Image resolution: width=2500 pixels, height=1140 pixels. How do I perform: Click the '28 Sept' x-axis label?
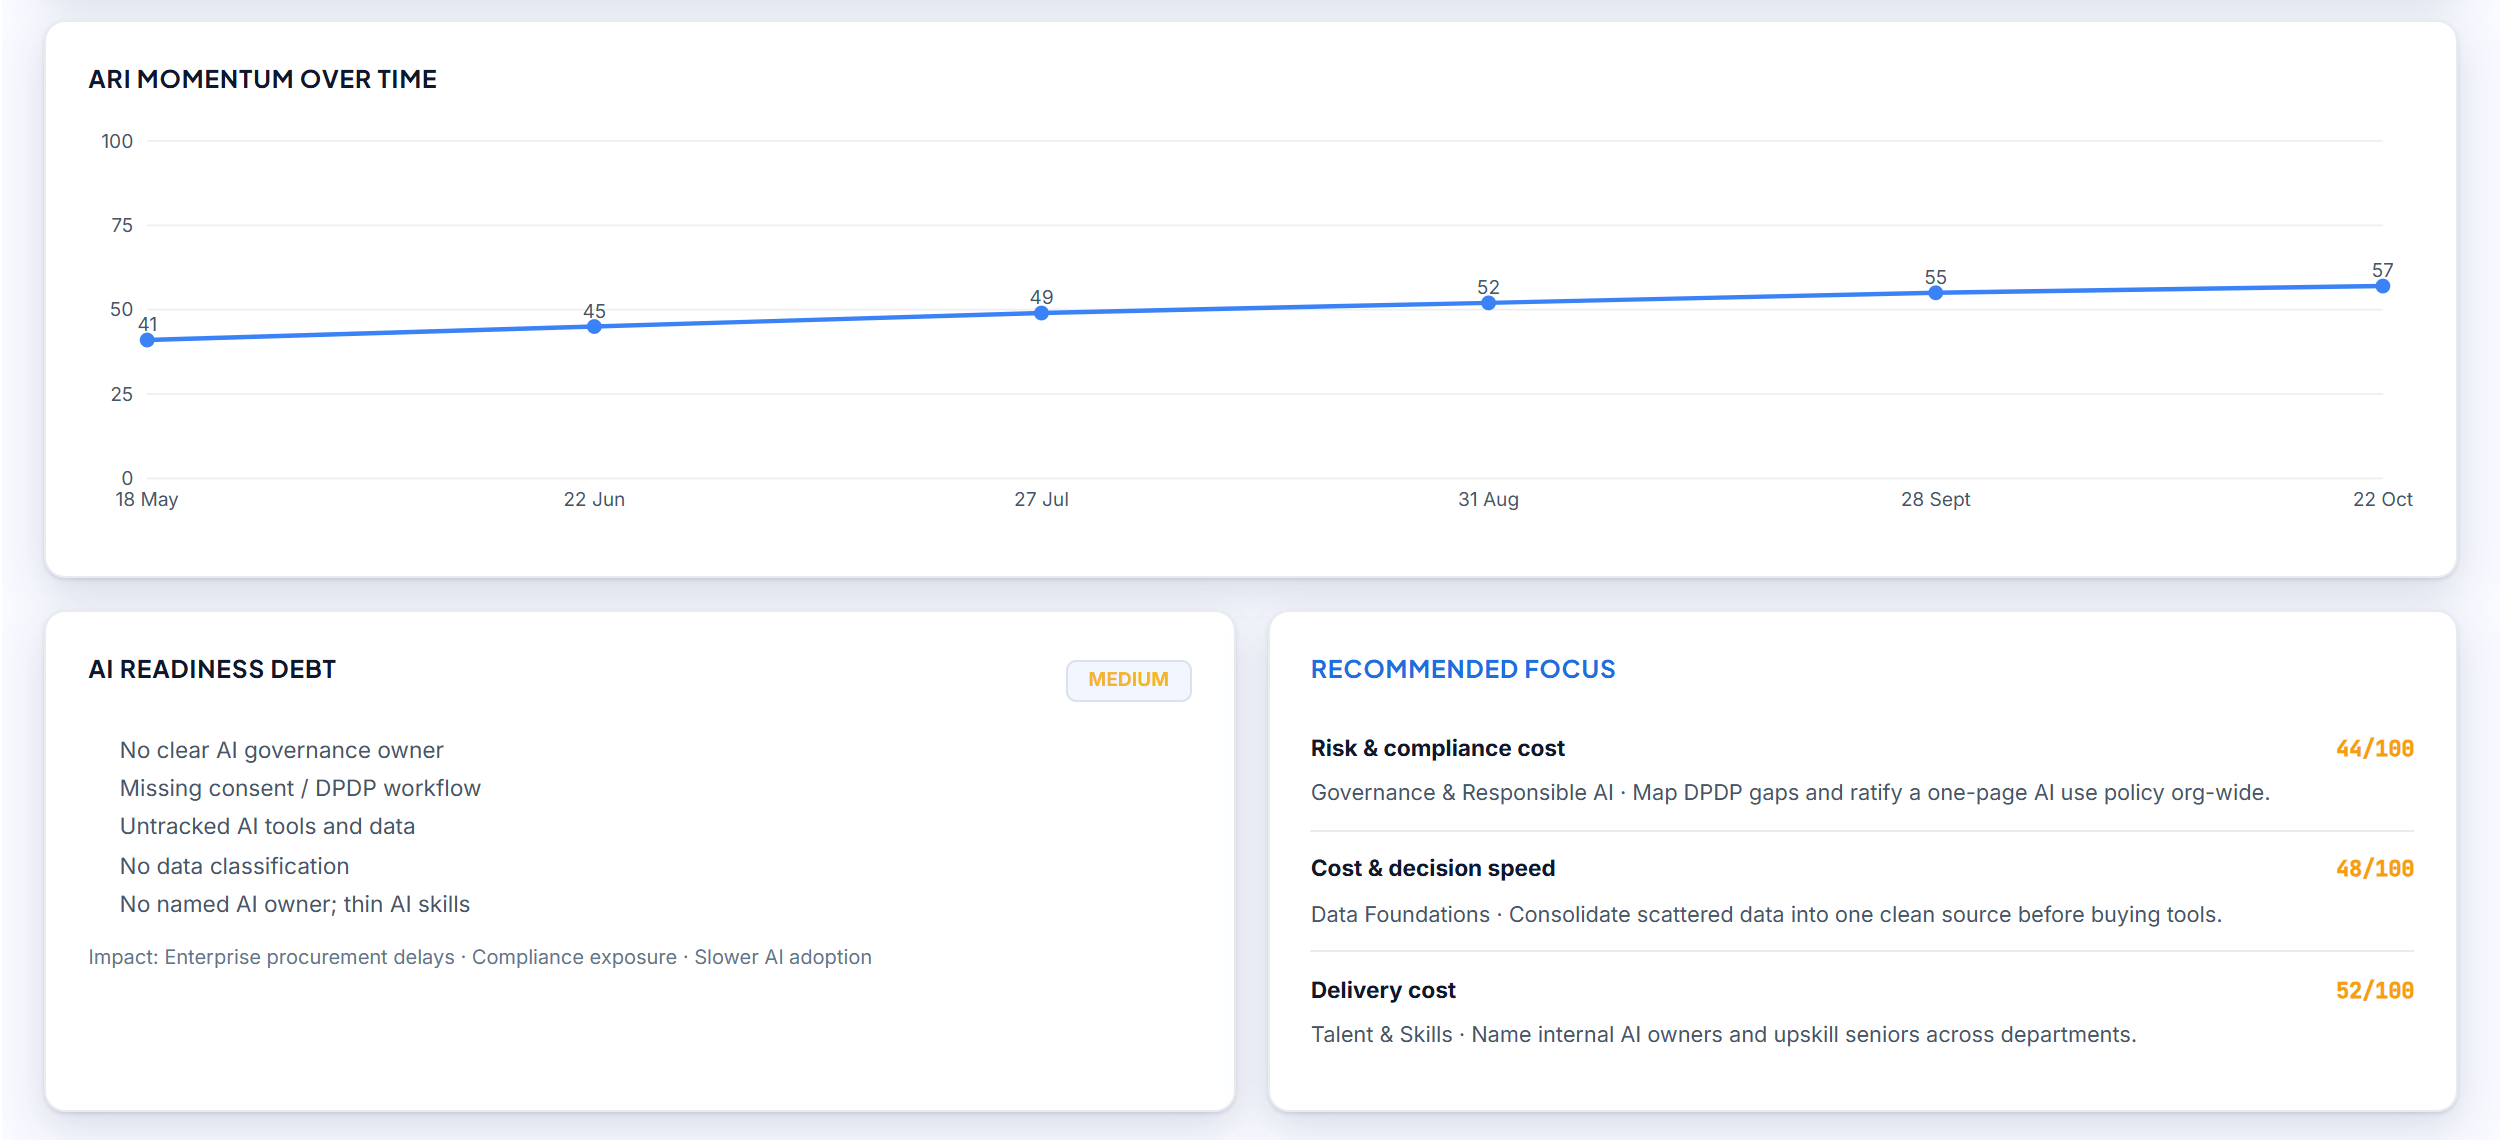click(x=1935, y=499)
